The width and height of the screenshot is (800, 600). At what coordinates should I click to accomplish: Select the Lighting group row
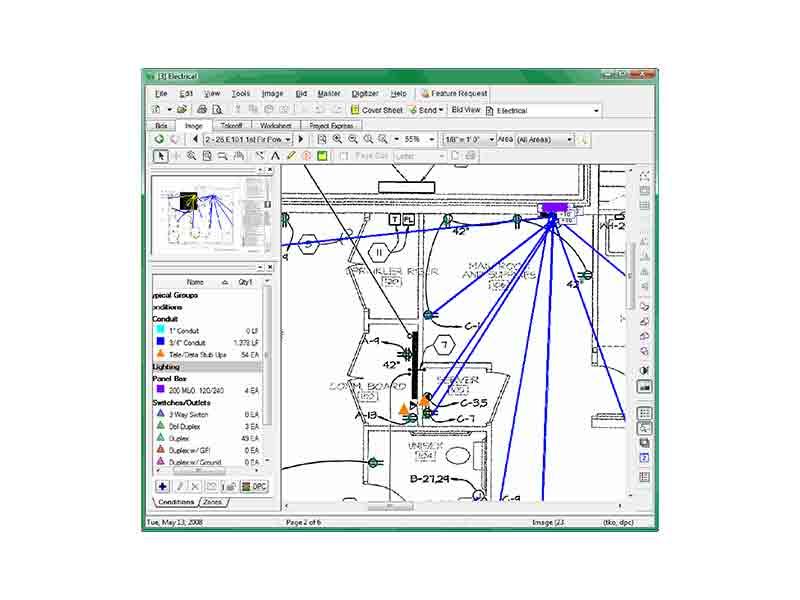coord(207,366)
